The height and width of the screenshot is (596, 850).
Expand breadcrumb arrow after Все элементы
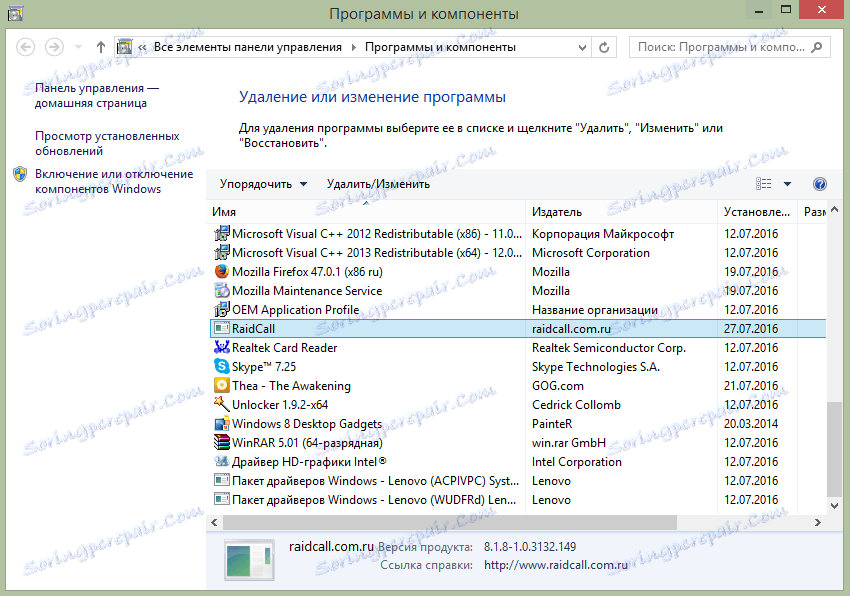coord(353,48)
